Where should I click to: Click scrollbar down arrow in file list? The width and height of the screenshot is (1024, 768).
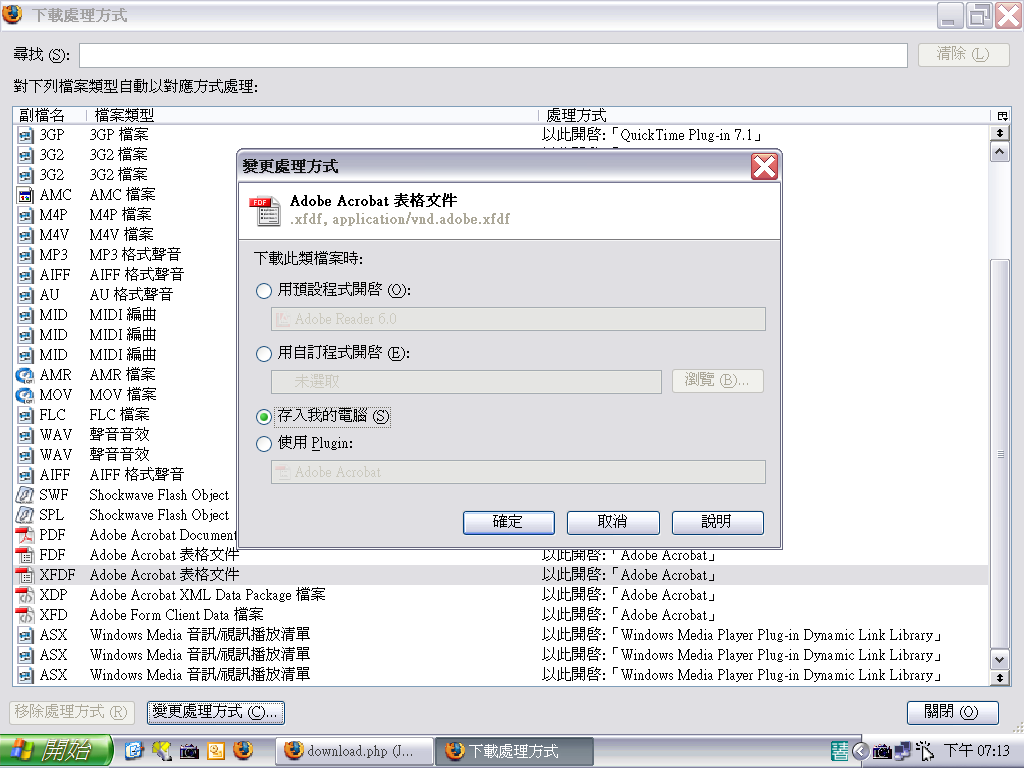[x=999, y=660]
